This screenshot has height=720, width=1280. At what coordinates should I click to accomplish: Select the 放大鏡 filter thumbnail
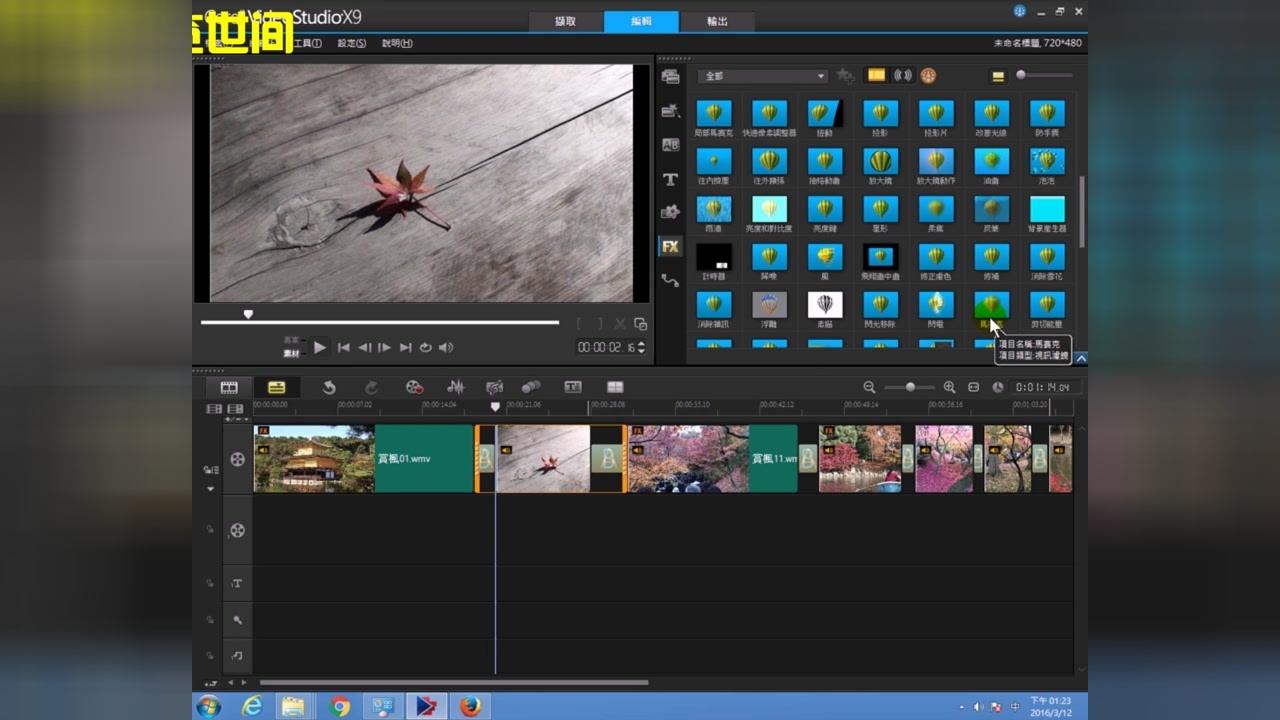point(880,161)
